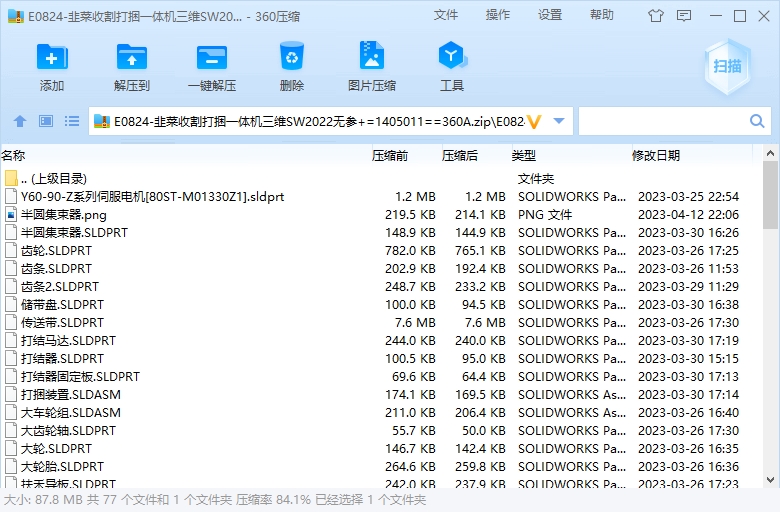Viewport: 780px width, 512px height.
Task: Go up one directory with the up arrow
Action: (20, 121)
